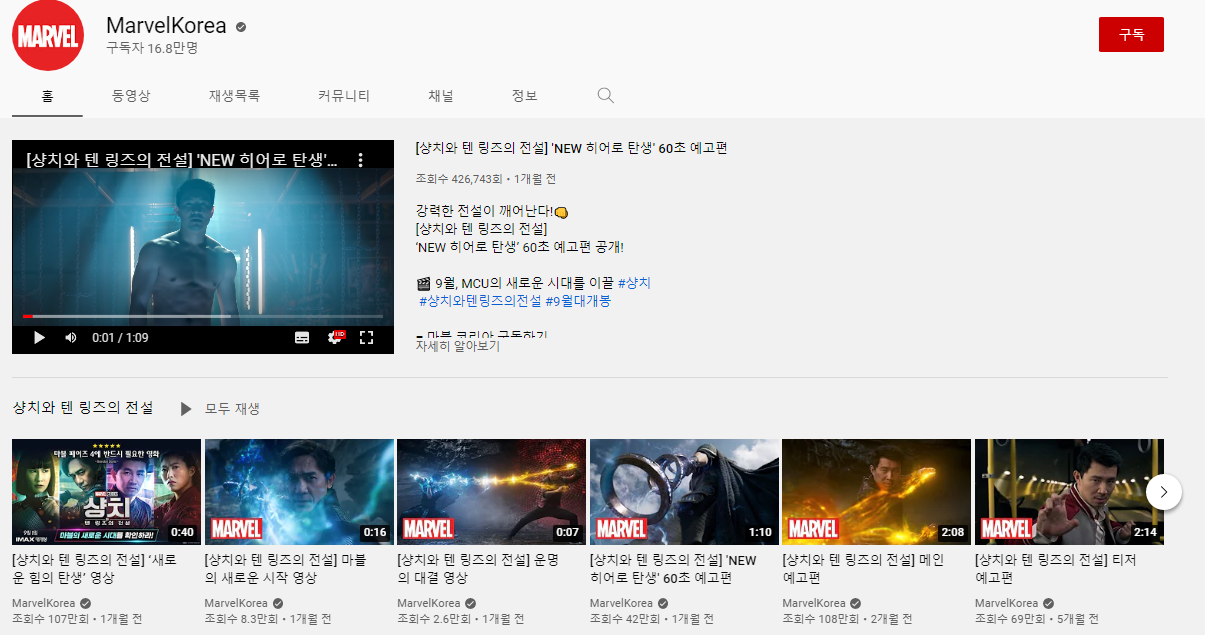The width and height of the screenshot is (1205, 635).
Task: Open the channel search magnifier icon
Action: (x=605, y=96)
